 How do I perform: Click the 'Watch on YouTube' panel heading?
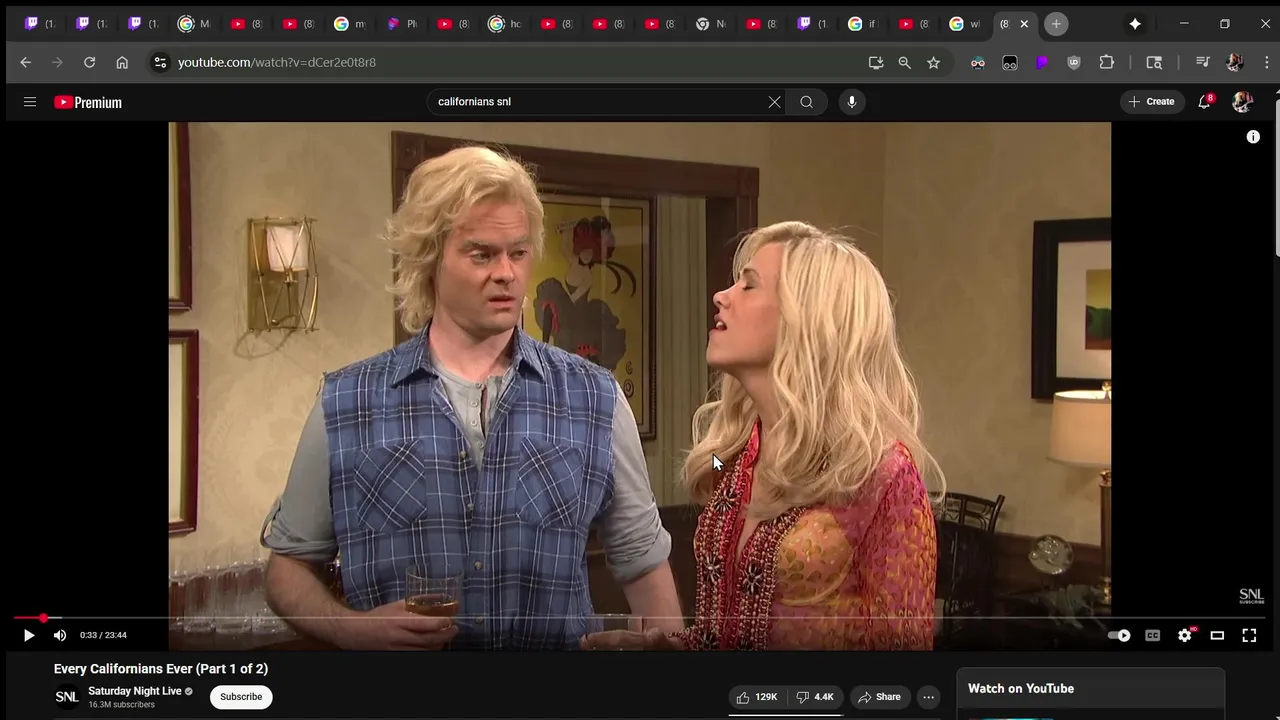[x=1021, y=688]
